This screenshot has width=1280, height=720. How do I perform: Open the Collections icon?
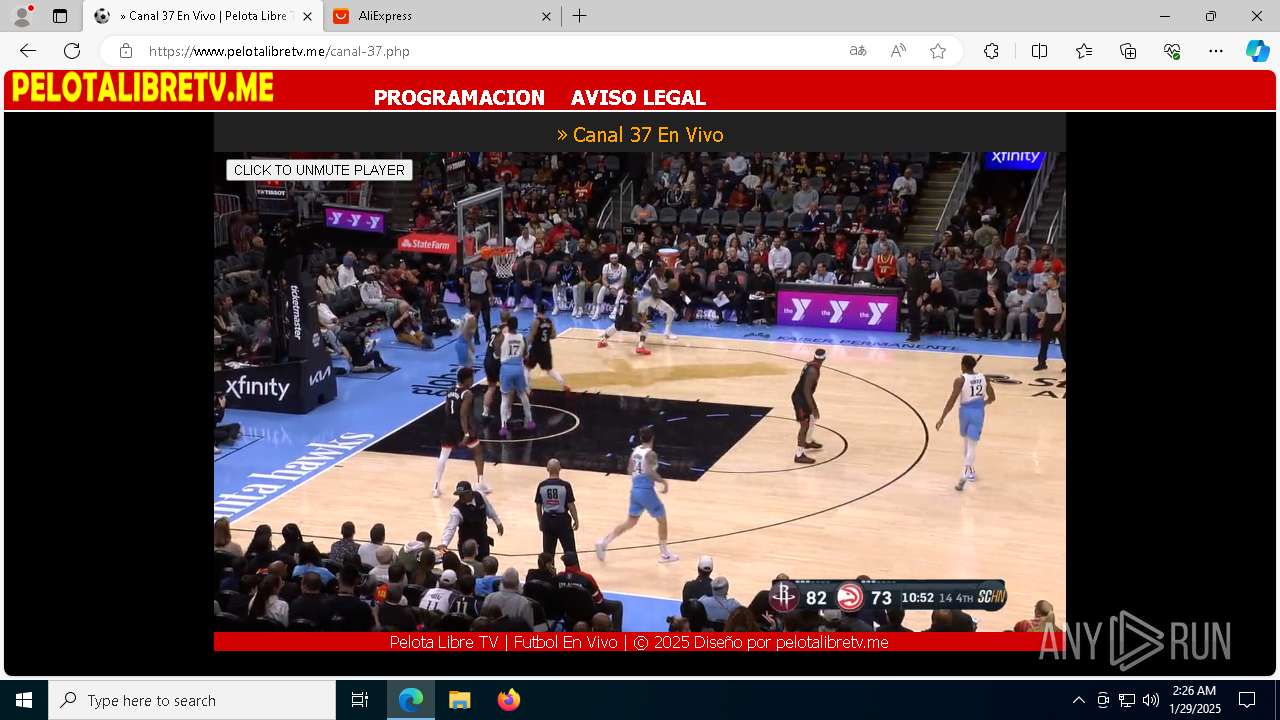click(x=1128, y=51)
